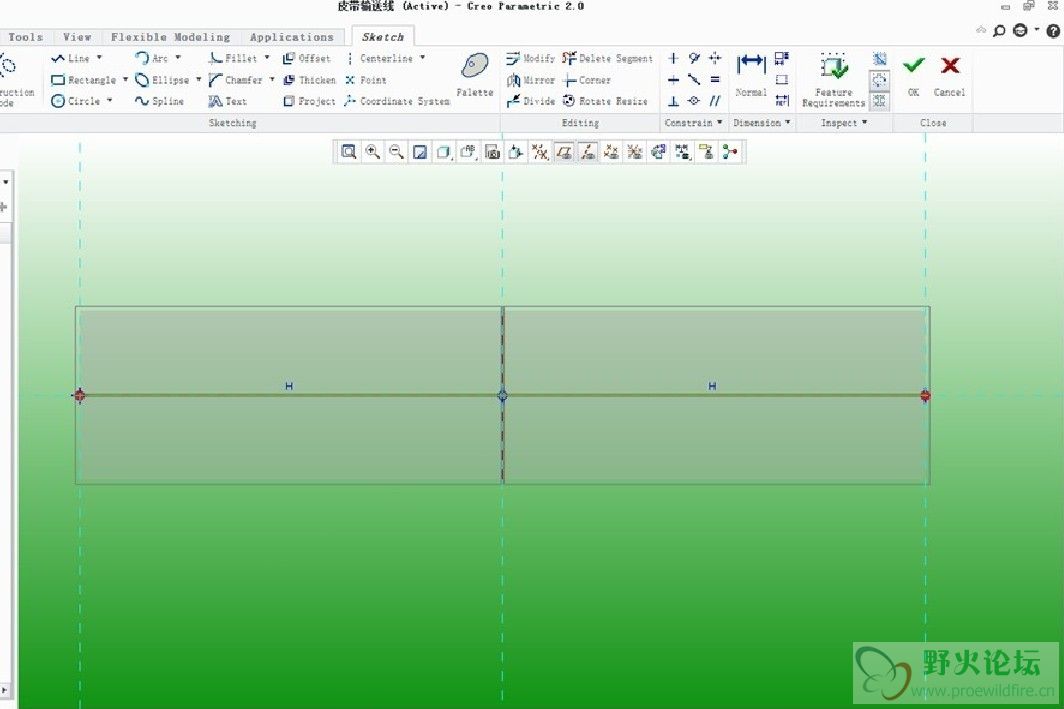Switch to Sketch View orientation
The image size is (1064, 709).
click(x=516, y=152)
